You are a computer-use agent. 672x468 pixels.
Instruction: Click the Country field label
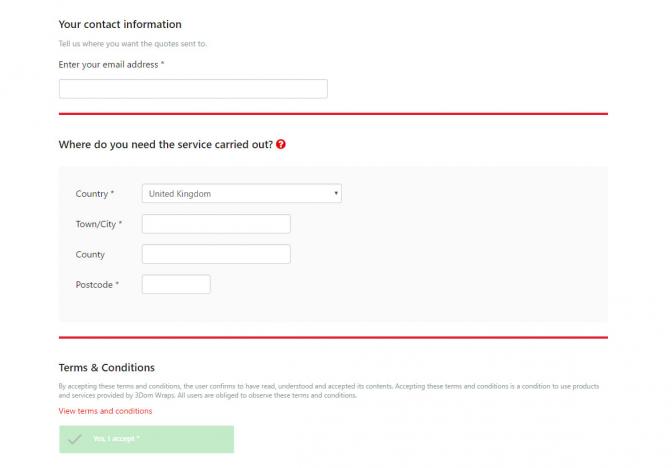95,194
